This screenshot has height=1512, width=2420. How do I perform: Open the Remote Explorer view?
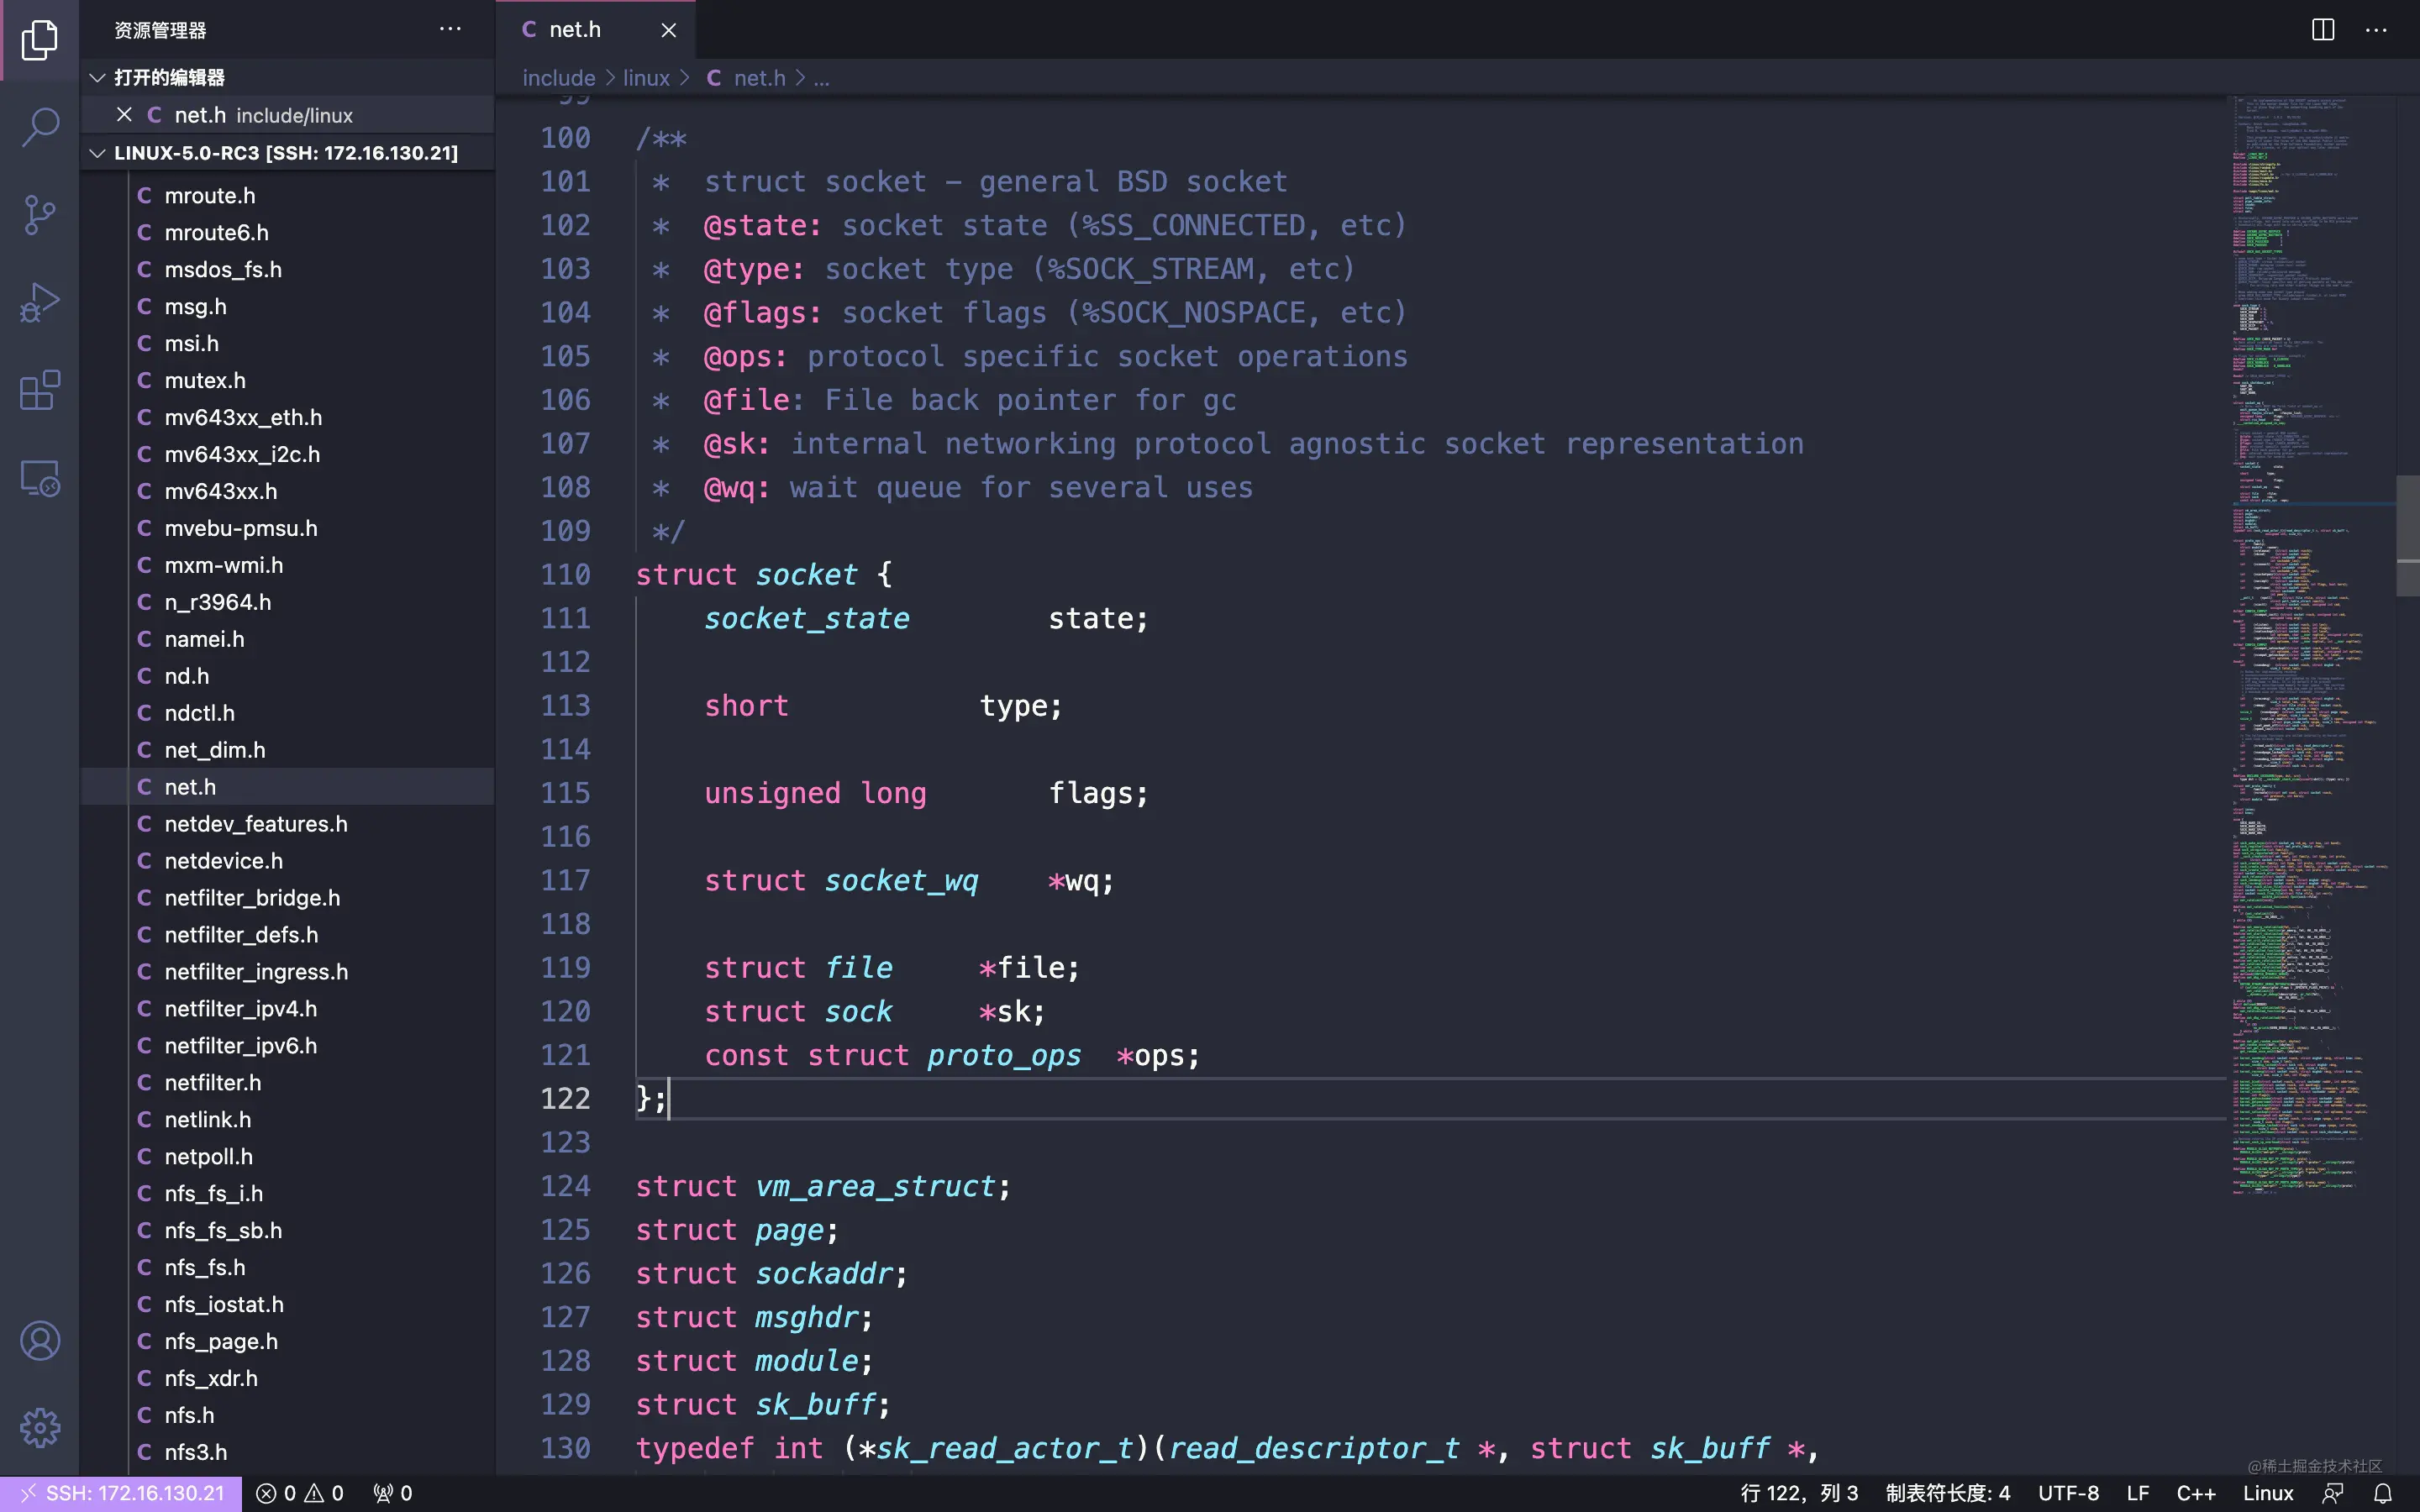click(40, 478)
